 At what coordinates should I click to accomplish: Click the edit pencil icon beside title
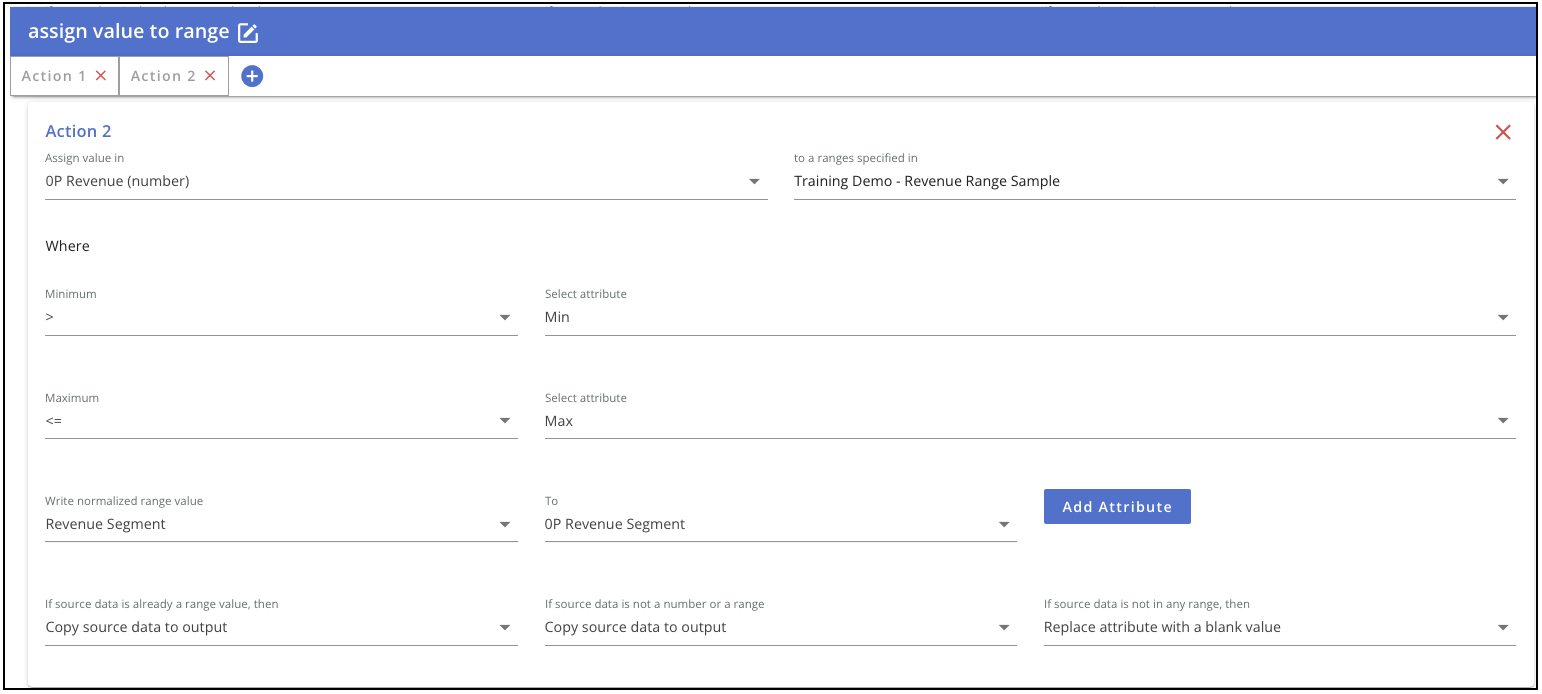click(248, 33)
